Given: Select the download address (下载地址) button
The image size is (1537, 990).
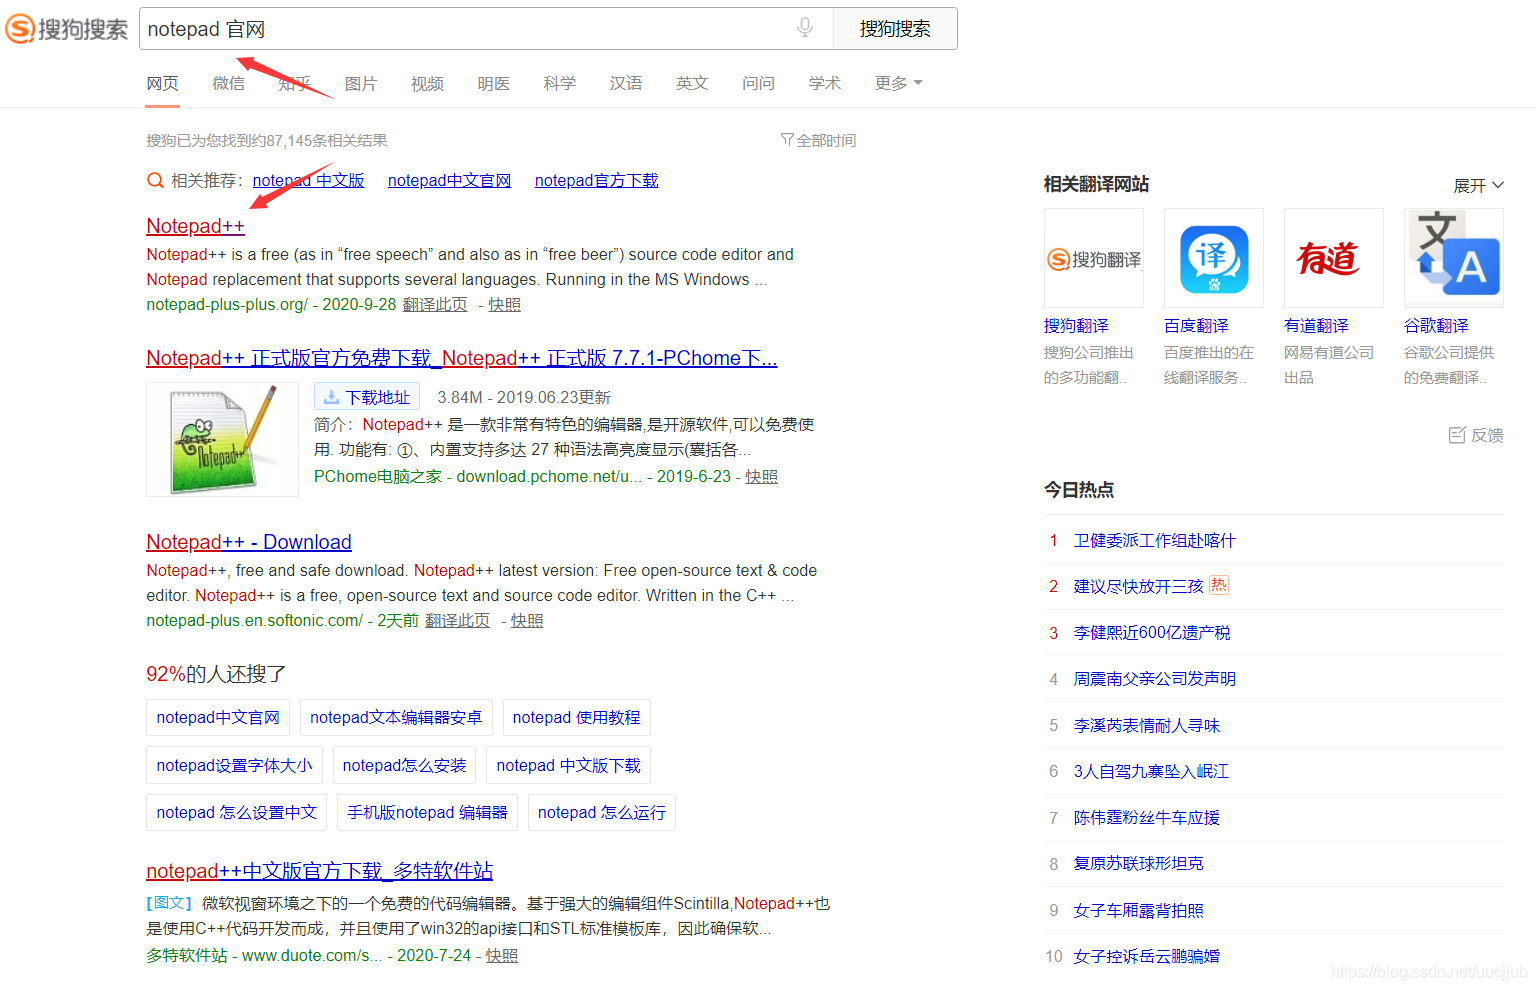Looking at the screenshot, I should point(367,397).
